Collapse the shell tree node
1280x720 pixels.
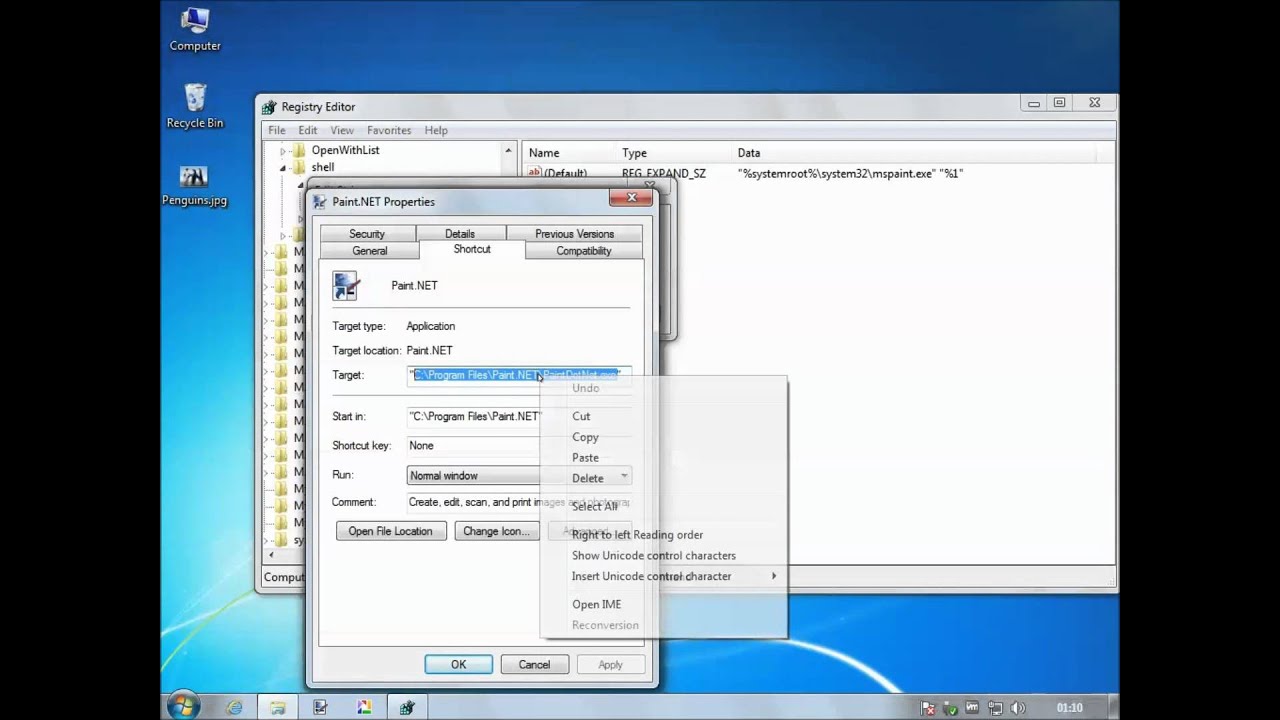282,167
